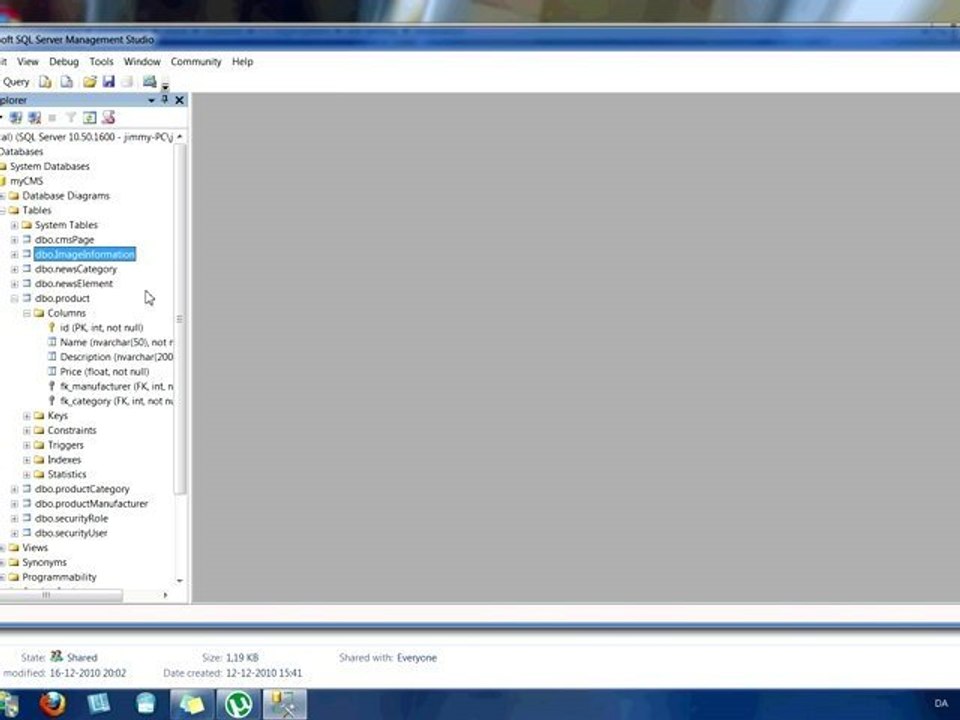Click the Object Explorer scroll-right arrow

(165, 595)
